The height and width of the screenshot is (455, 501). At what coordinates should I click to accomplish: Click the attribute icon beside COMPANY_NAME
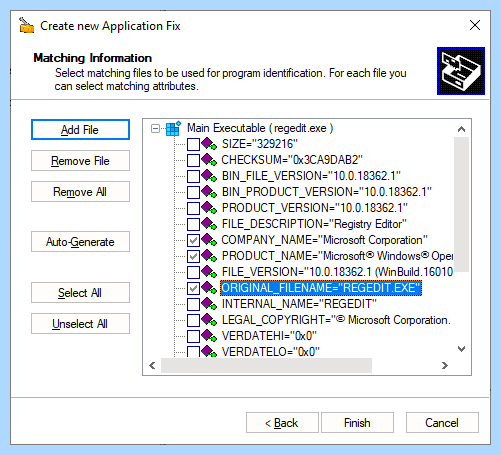point(209,240)
